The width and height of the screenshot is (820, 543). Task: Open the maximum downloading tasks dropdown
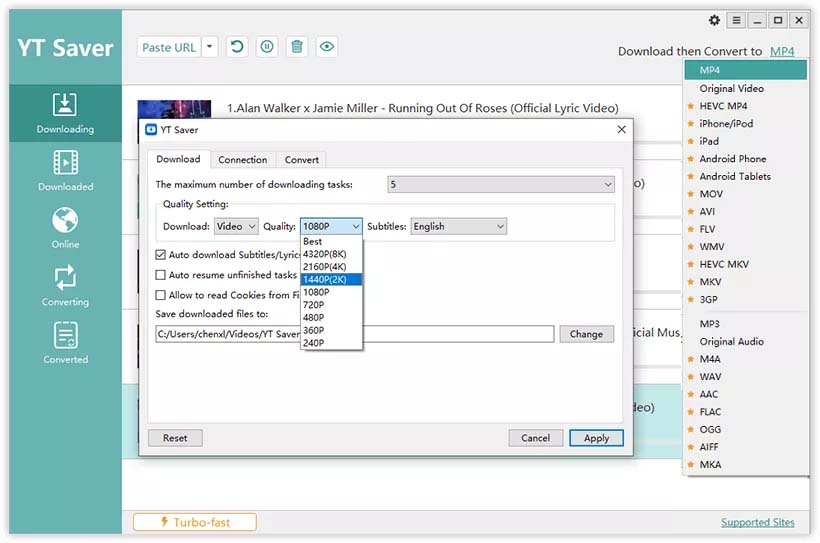501,184
